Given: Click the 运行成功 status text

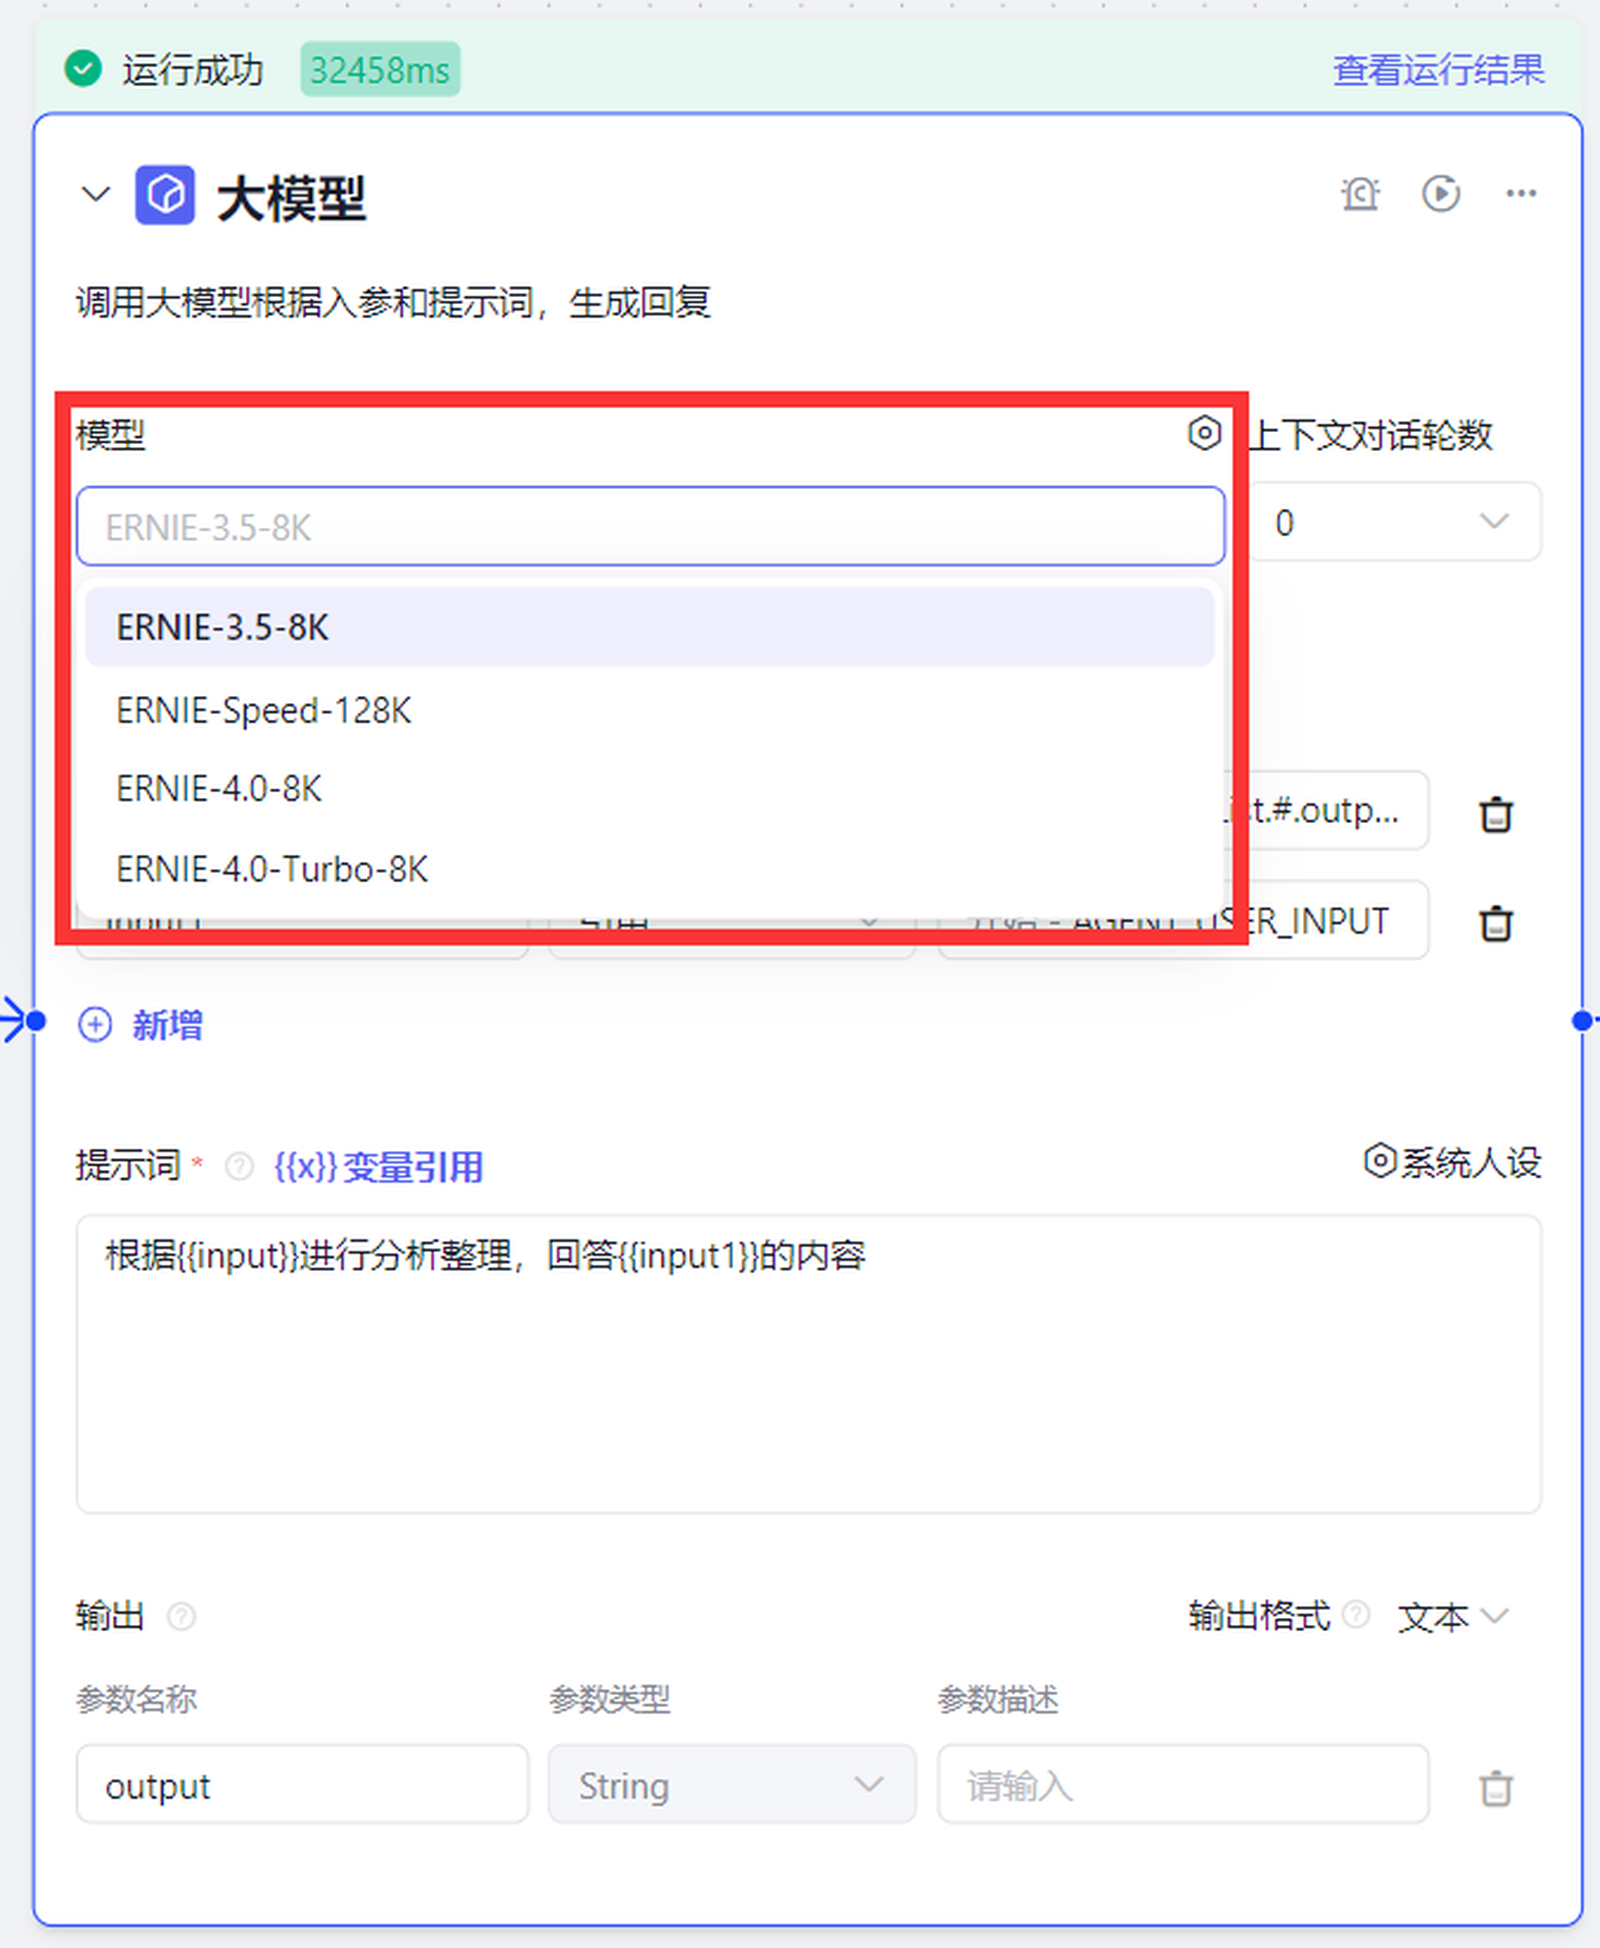Looking at the screenshot, I should click(x=193, y=70).
